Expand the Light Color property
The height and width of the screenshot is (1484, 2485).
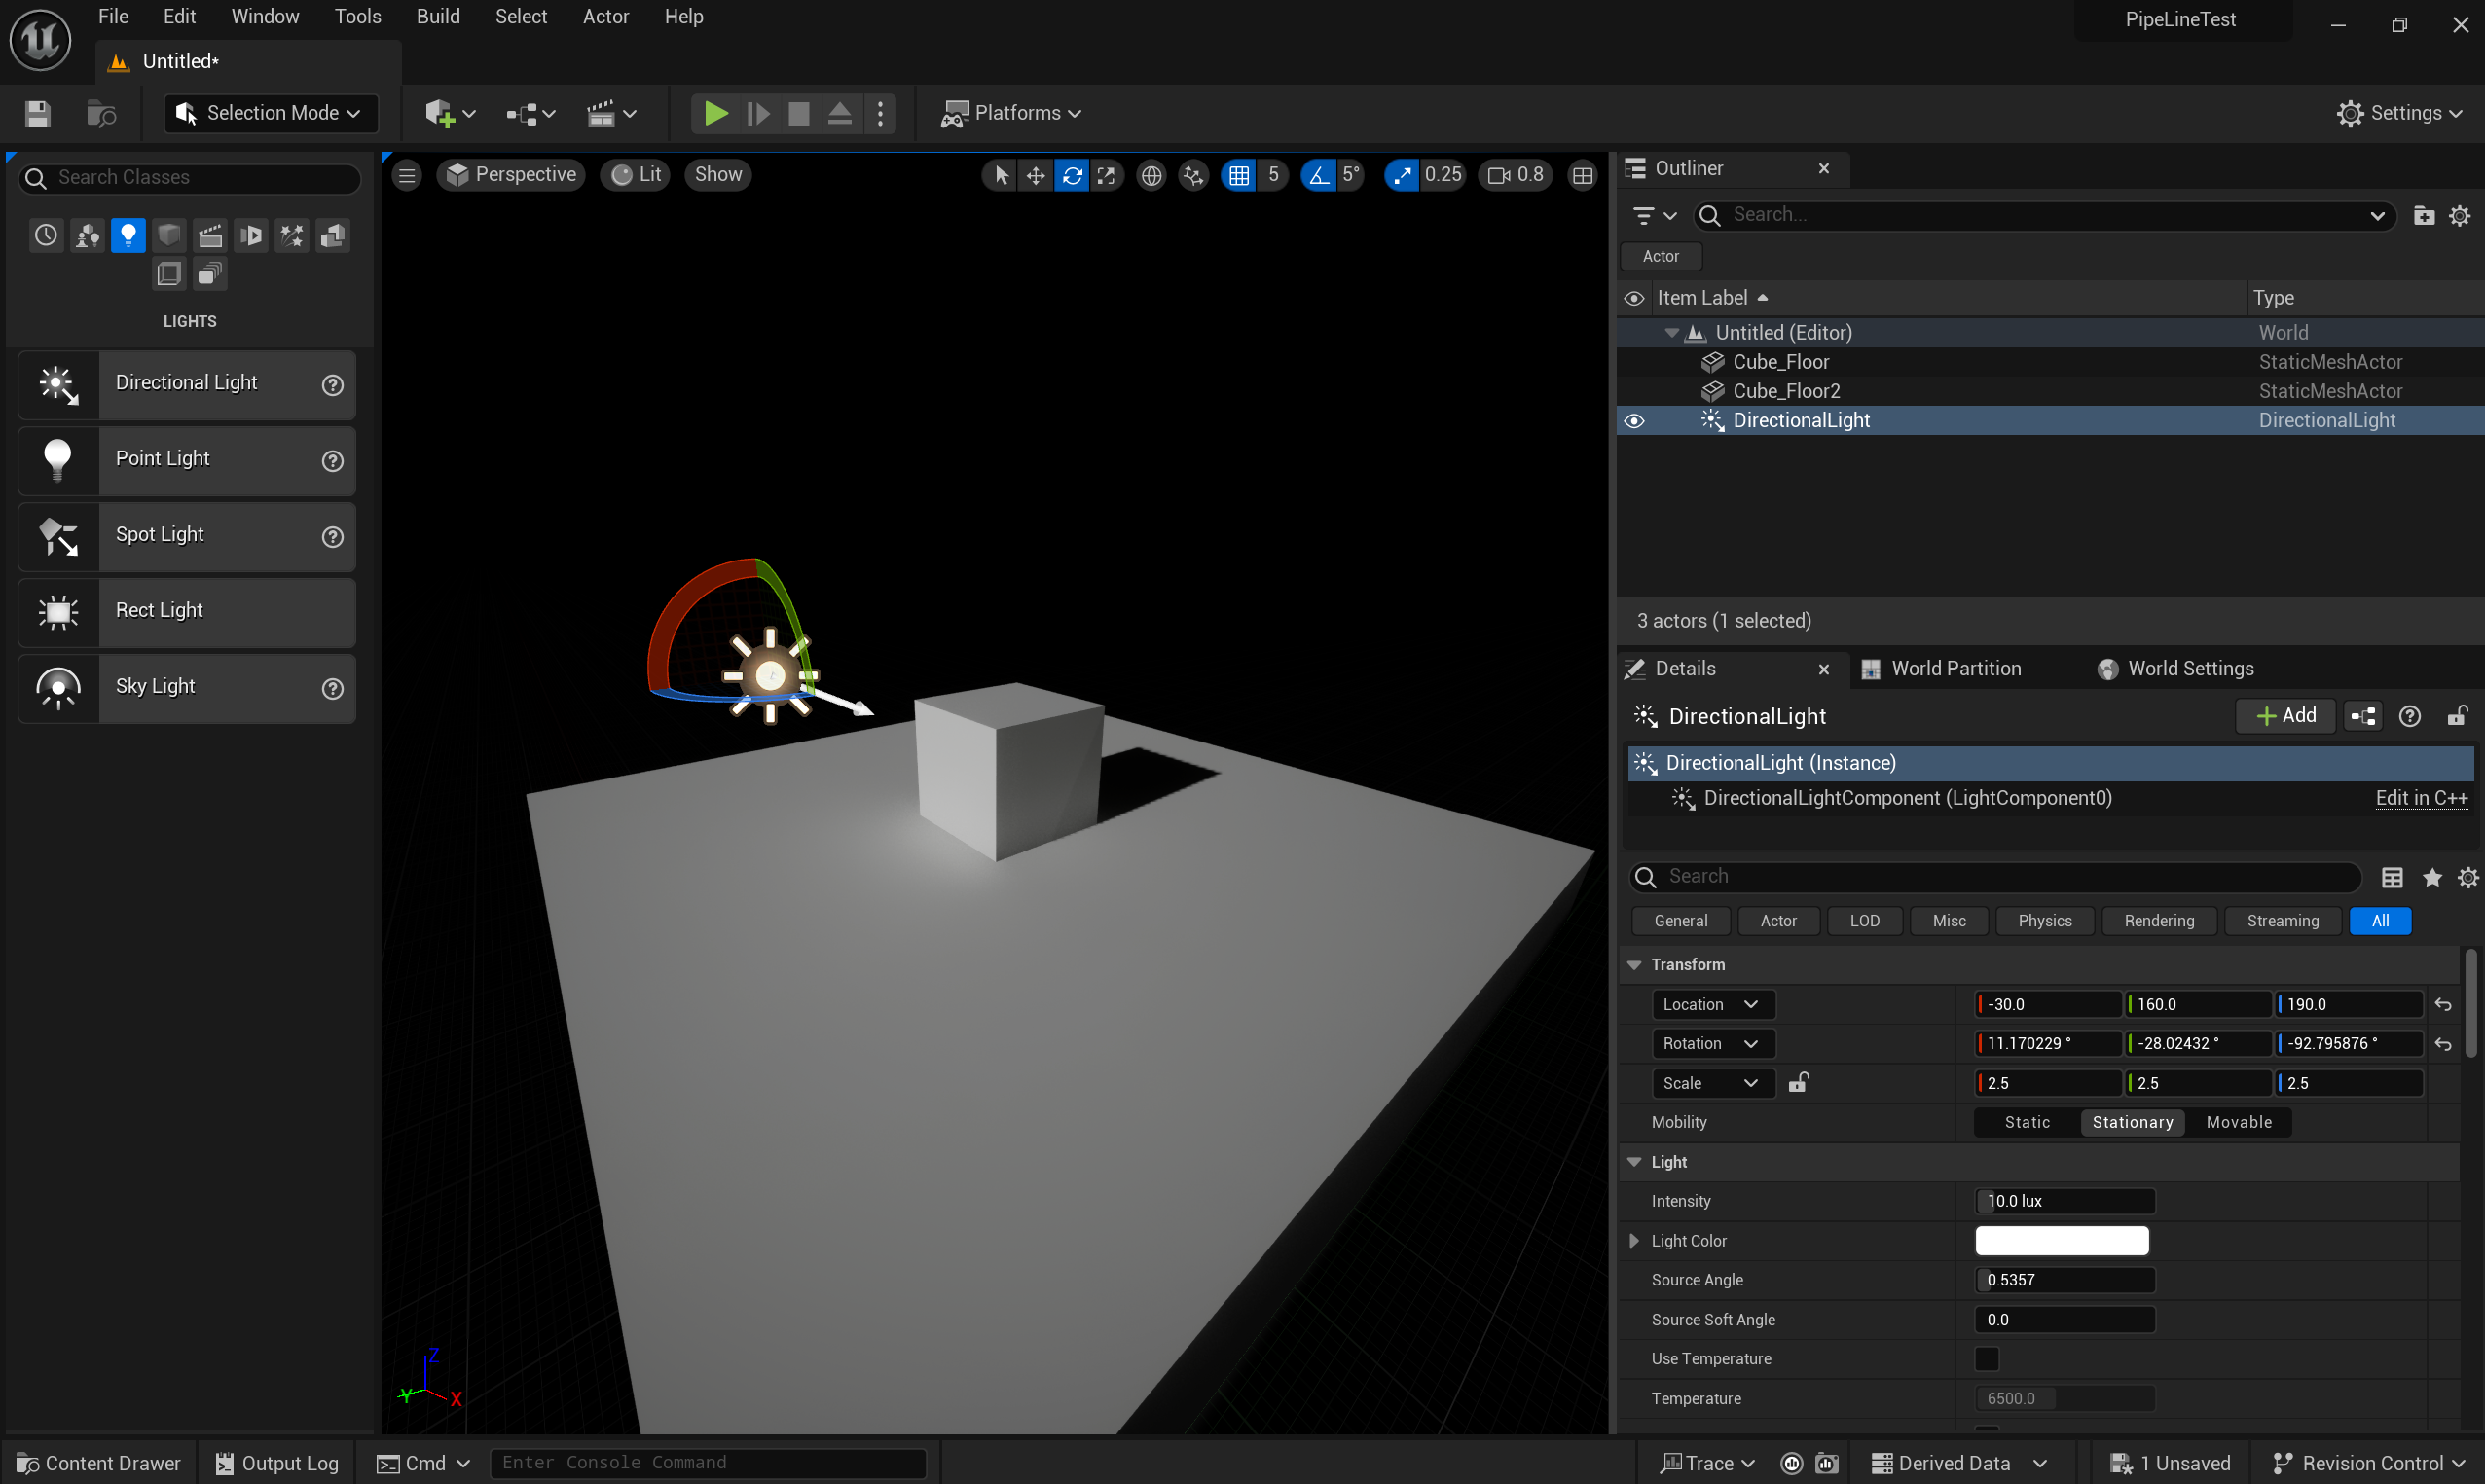pyautogui.click(x=1634, y=1241)
